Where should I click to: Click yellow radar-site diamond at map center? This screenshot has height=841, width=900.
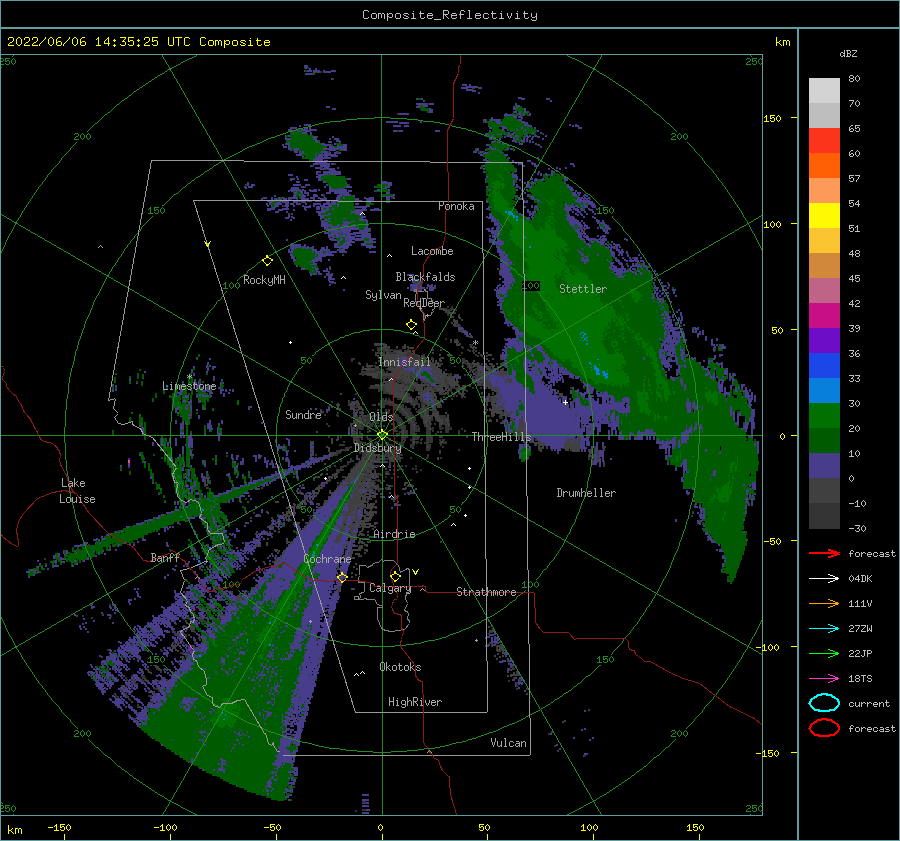coord(382,435)
